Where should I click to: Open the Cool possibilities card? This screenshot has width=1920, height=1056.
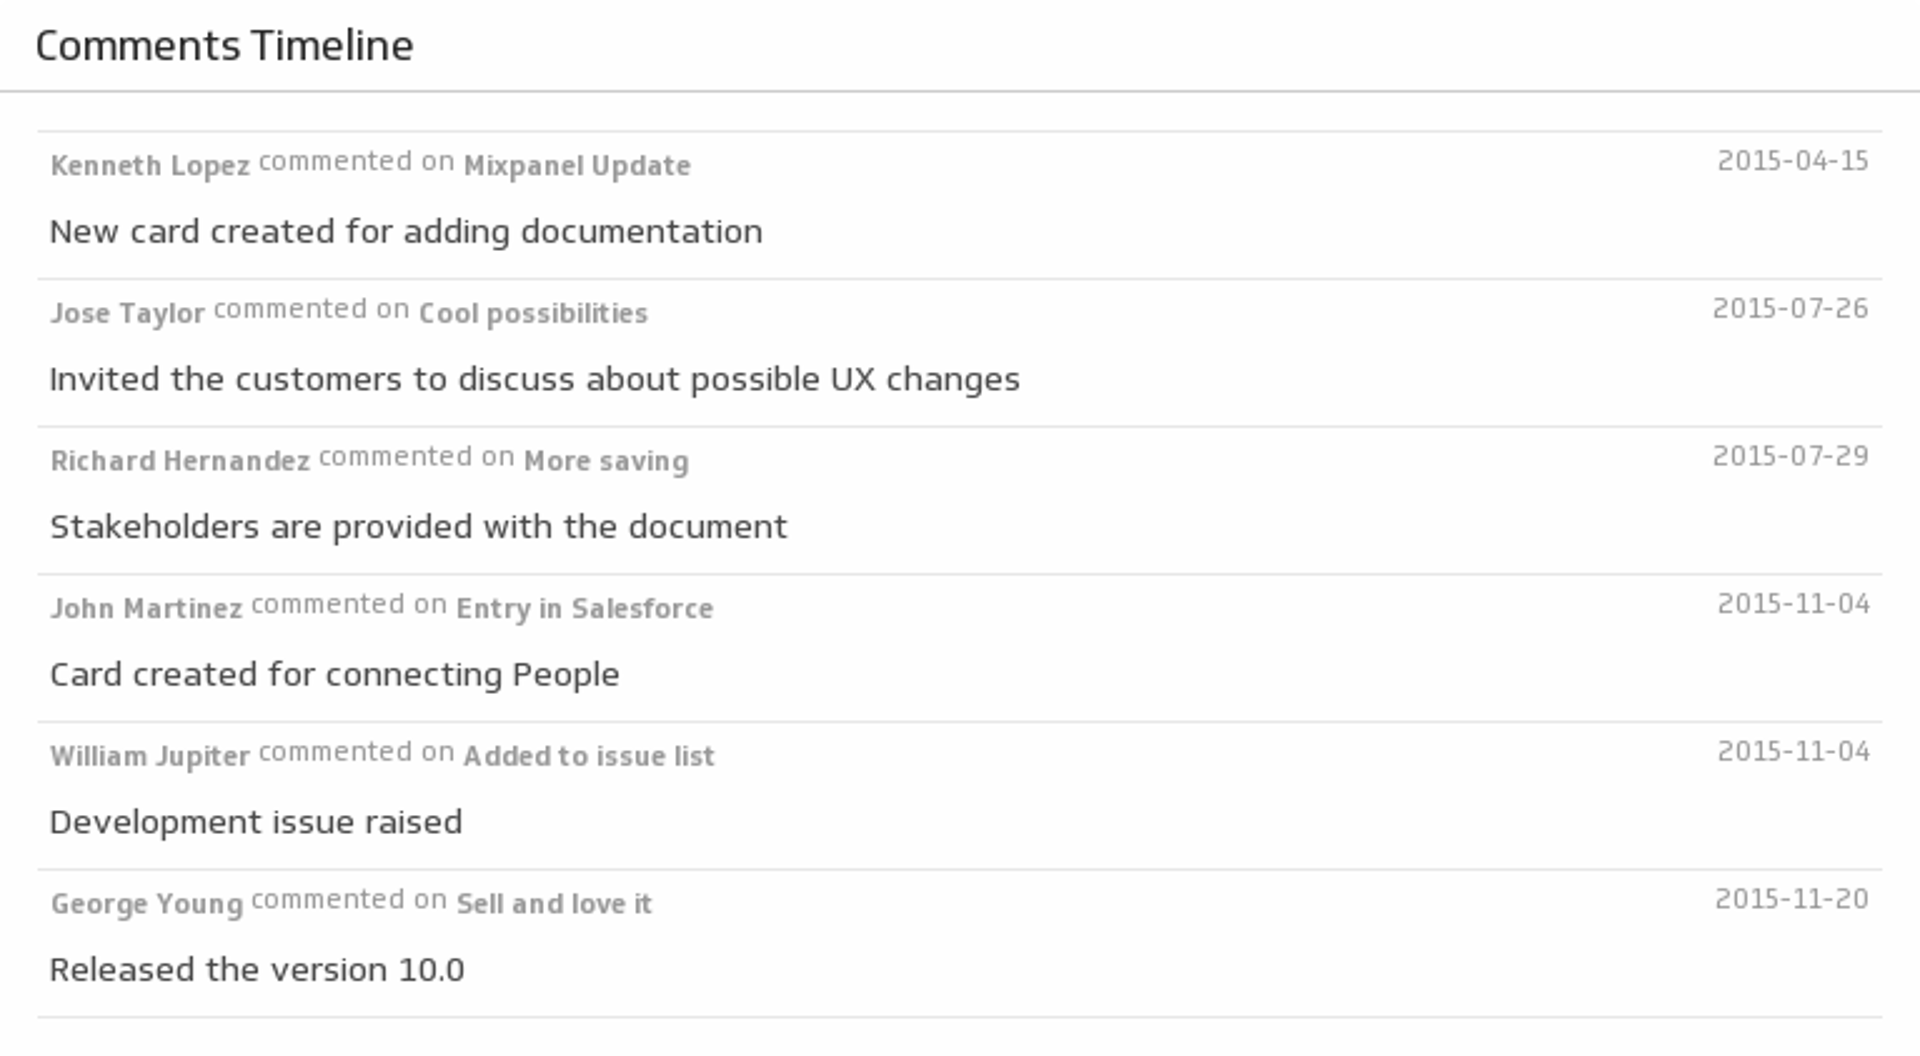533,313
